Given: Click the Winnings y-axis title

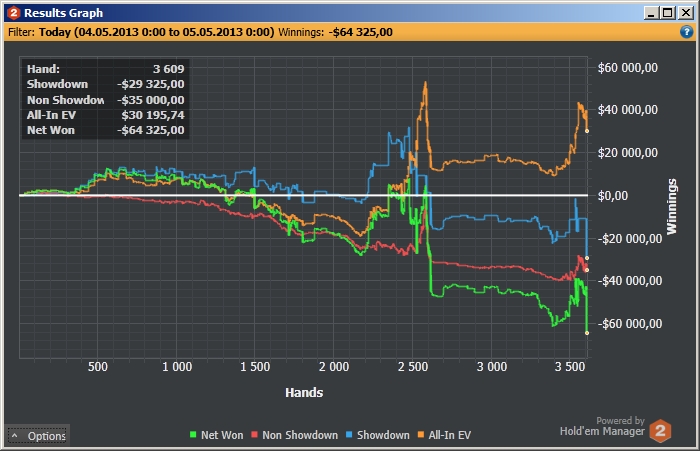Looking at the screenshot, I should (x=671, y=206).
